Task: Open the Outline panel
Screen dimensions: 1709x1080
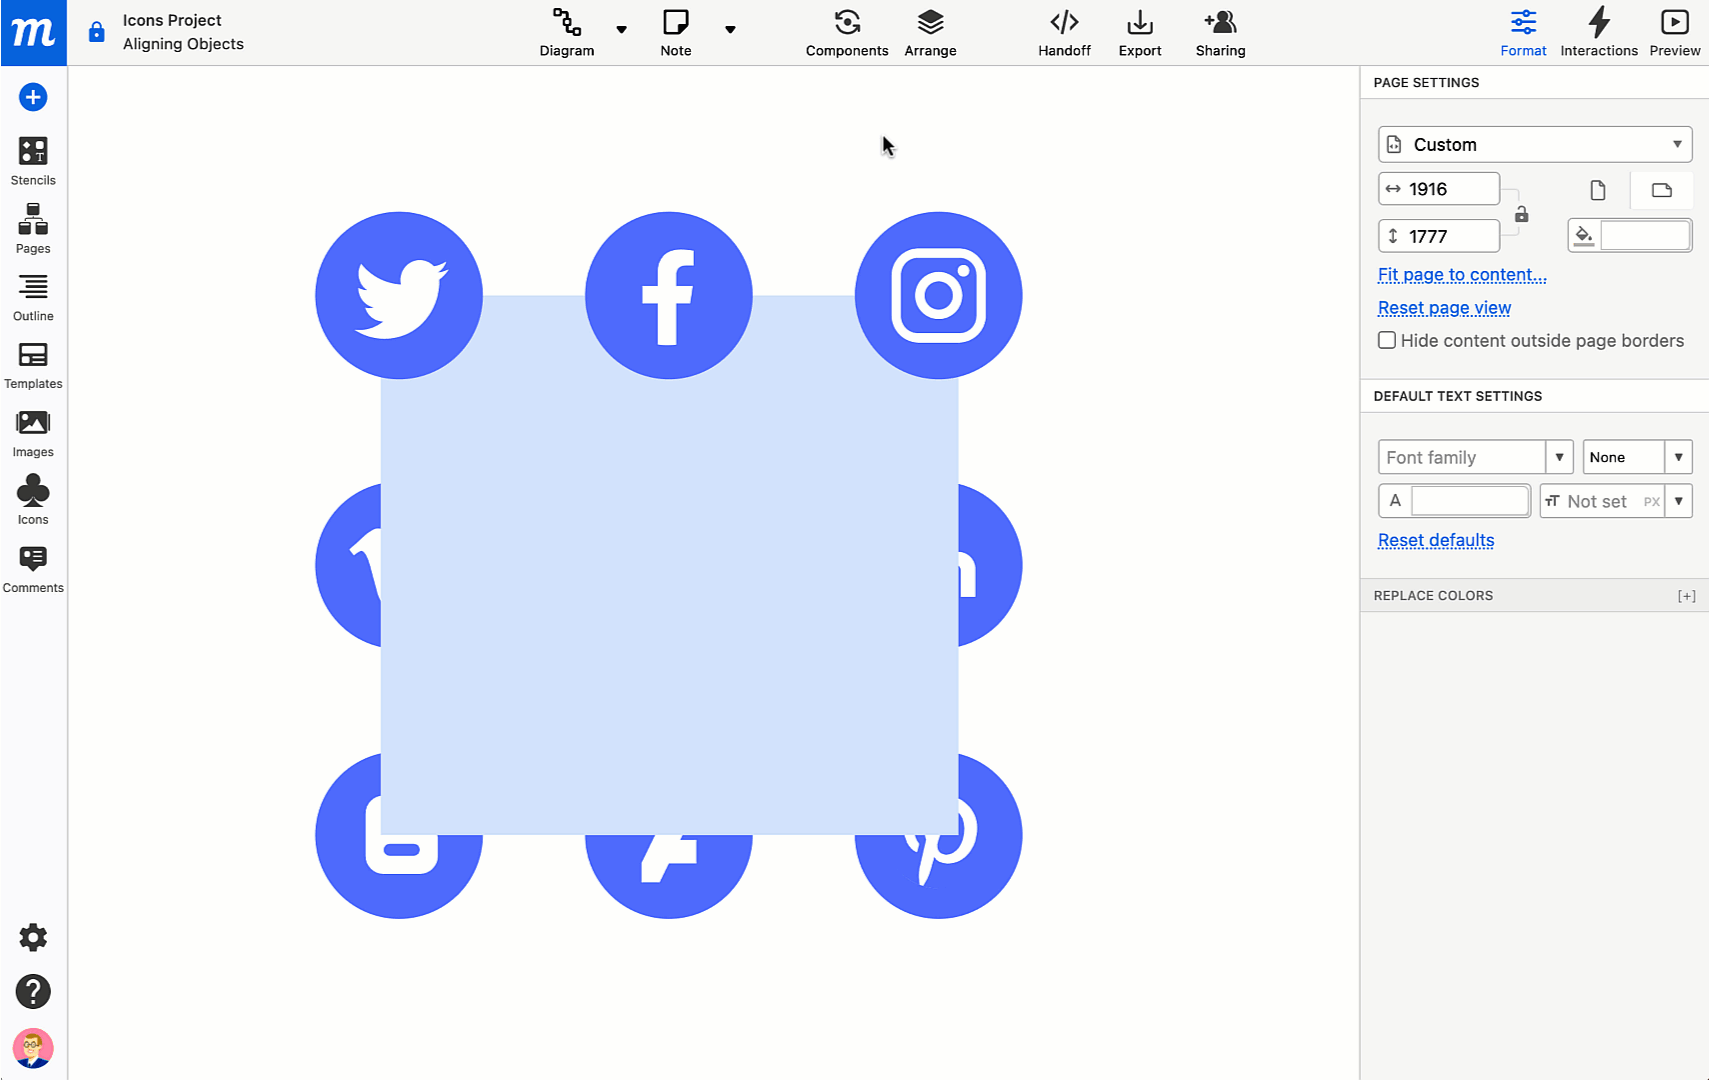Action: pos(33,294)
